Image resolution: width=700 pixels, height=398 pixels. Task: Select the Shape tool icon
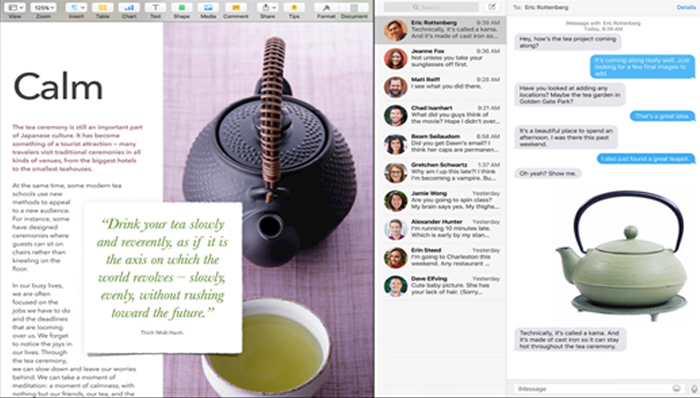pyautogui.click(x=182, y=8)
